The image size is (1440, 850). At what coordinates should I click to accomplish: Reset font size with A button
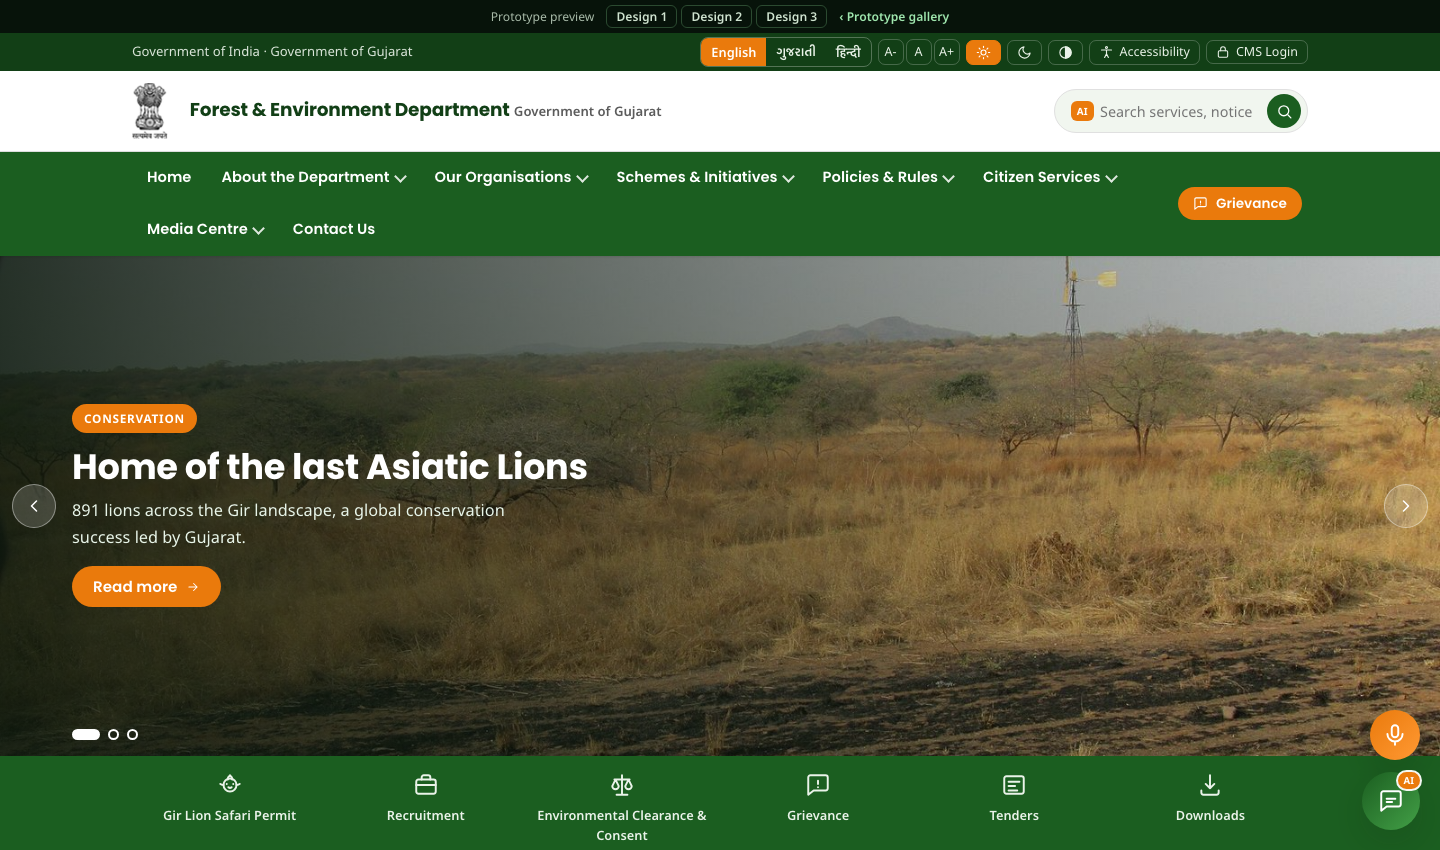point(919,52)
